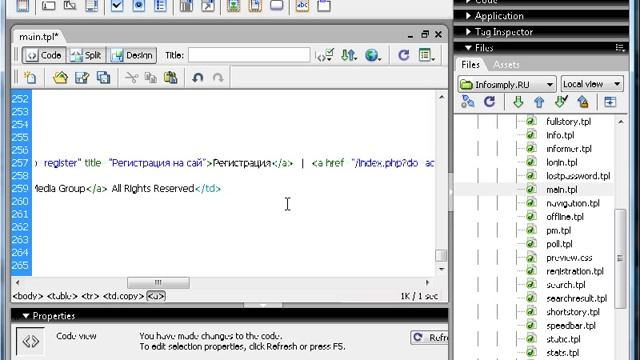
Task: Select searchresult.tpl in the file list
Action: click(x=577, y=298)
